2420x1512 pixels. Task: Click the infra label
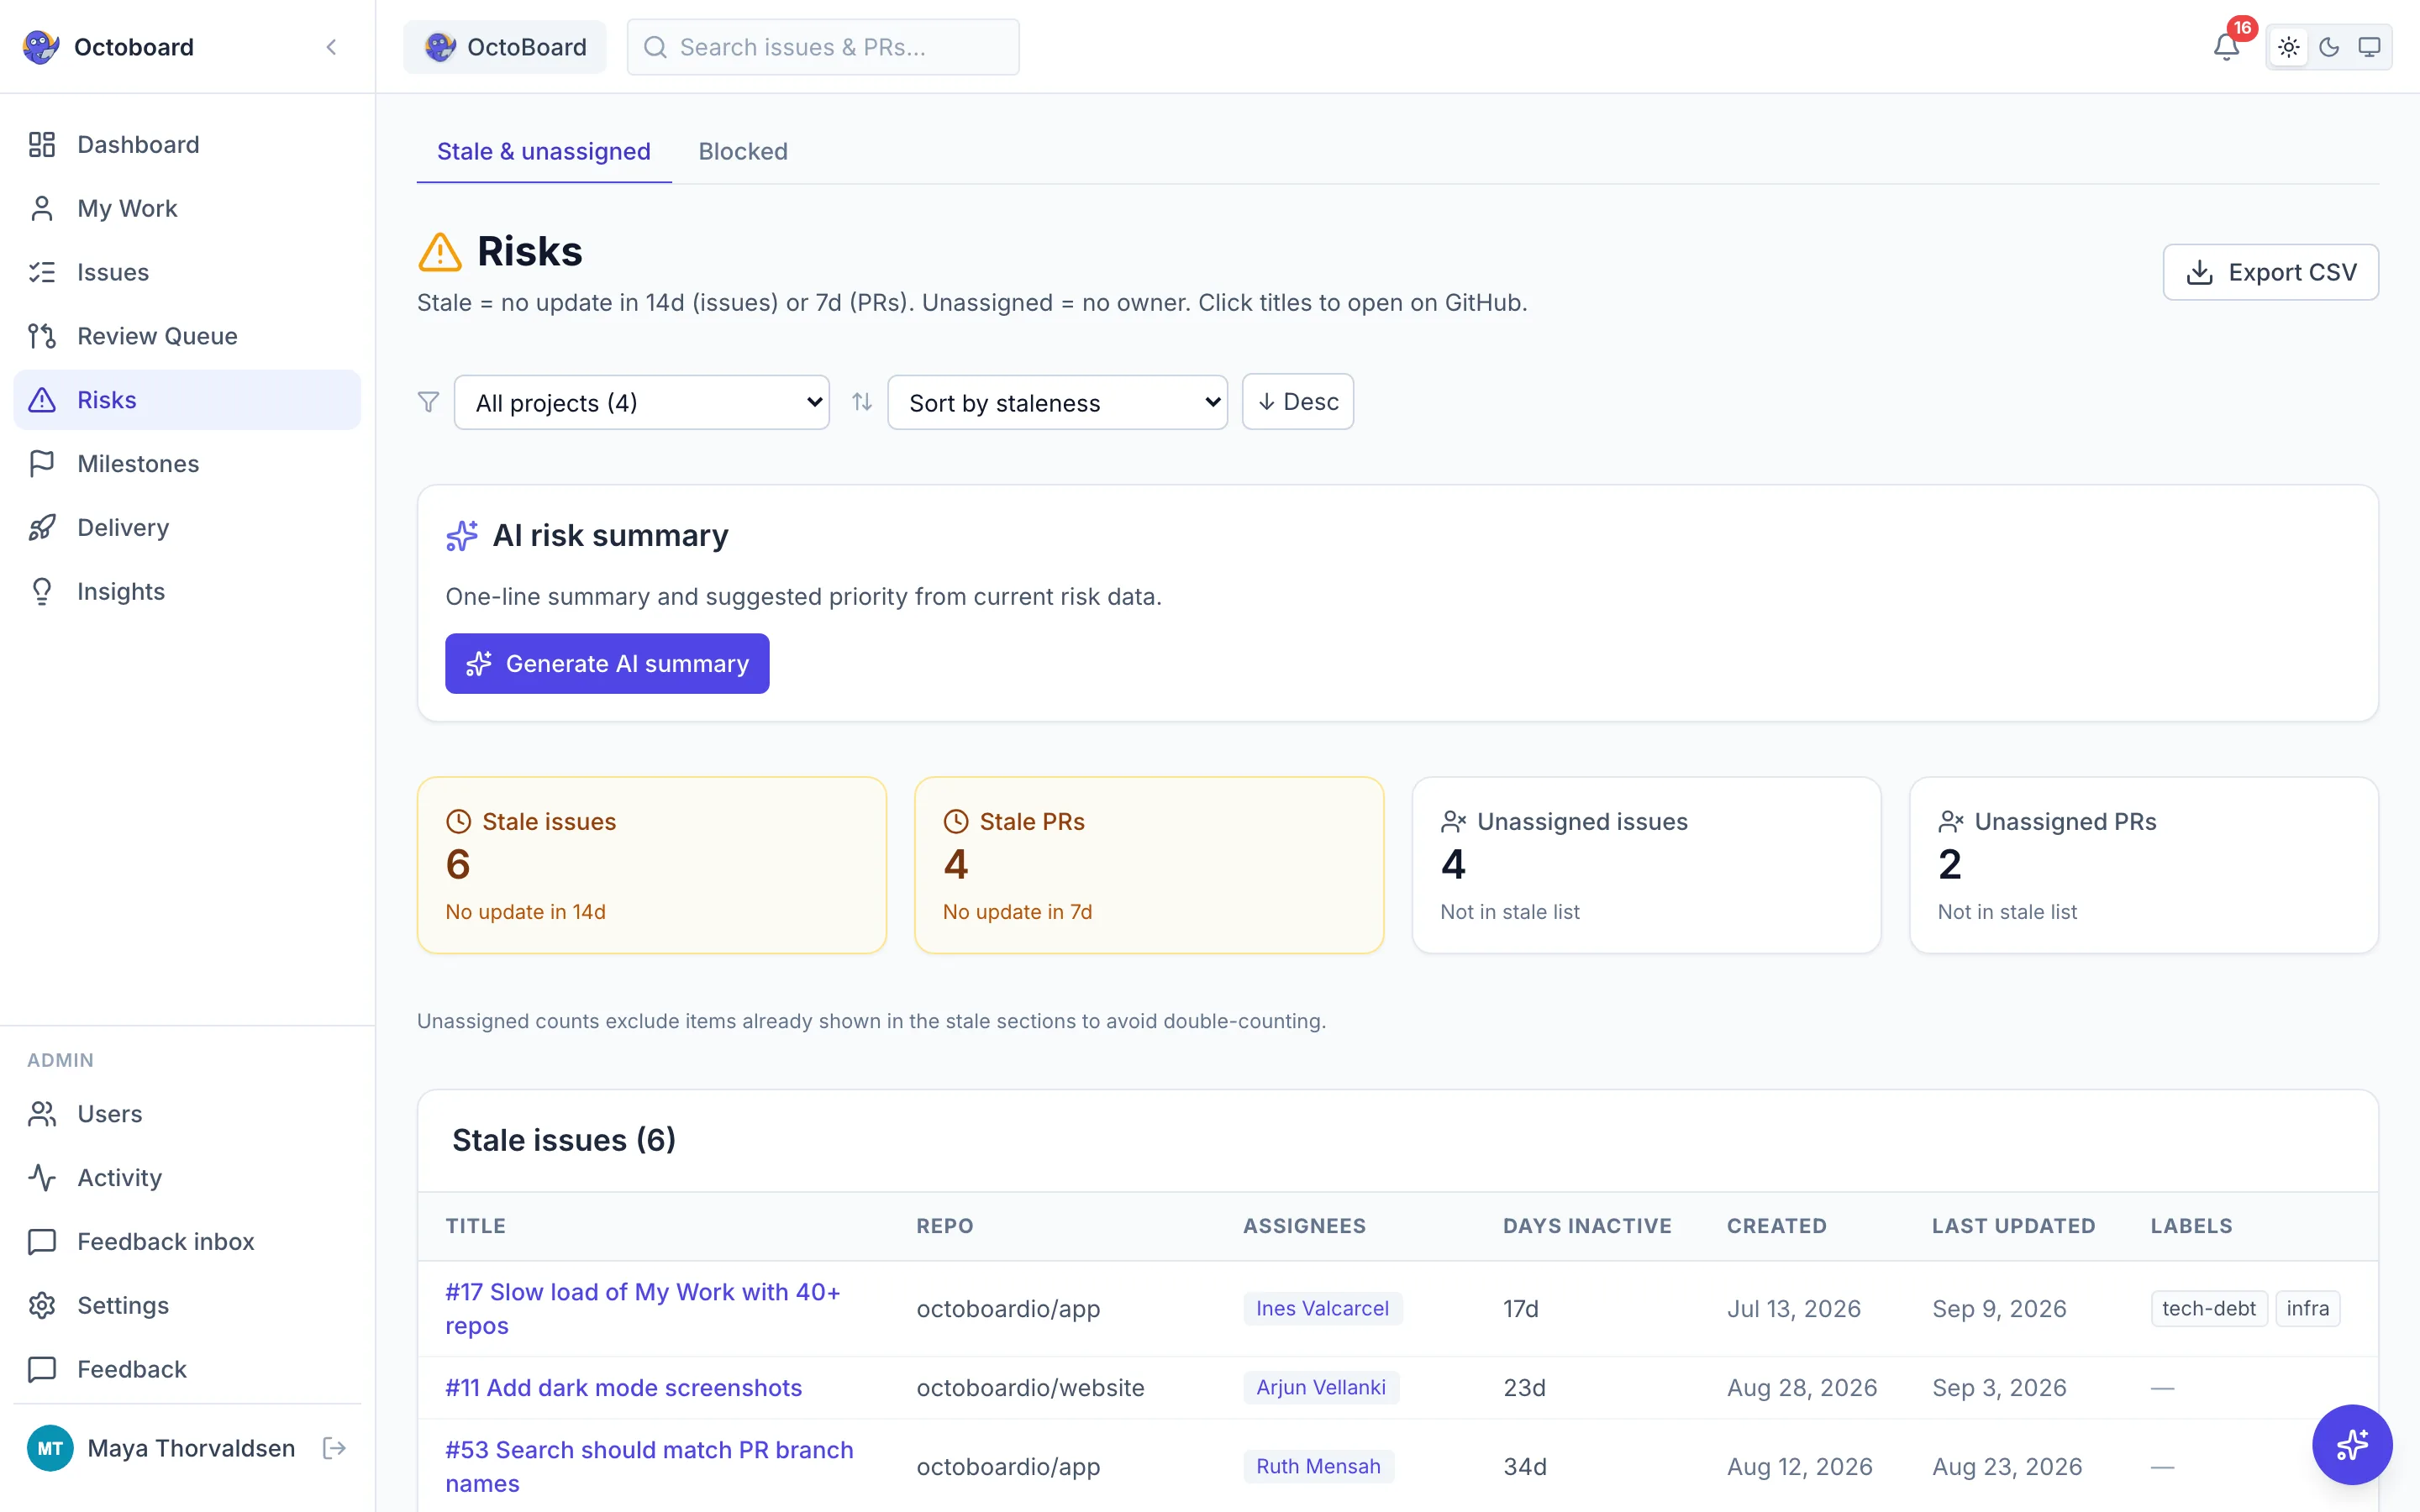pyautogui.click(x=2307, y=1308)
